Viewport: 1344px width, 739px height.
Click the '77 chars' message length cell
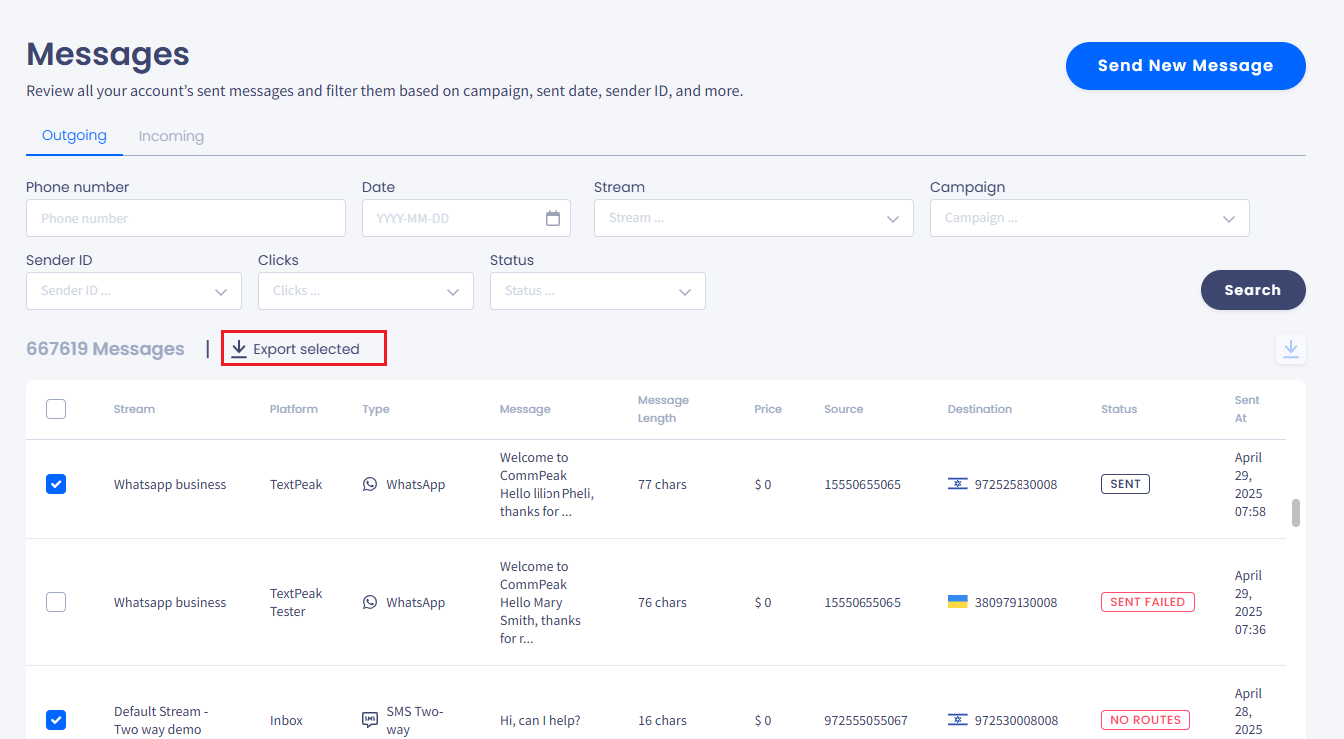[x=662, y=484]
